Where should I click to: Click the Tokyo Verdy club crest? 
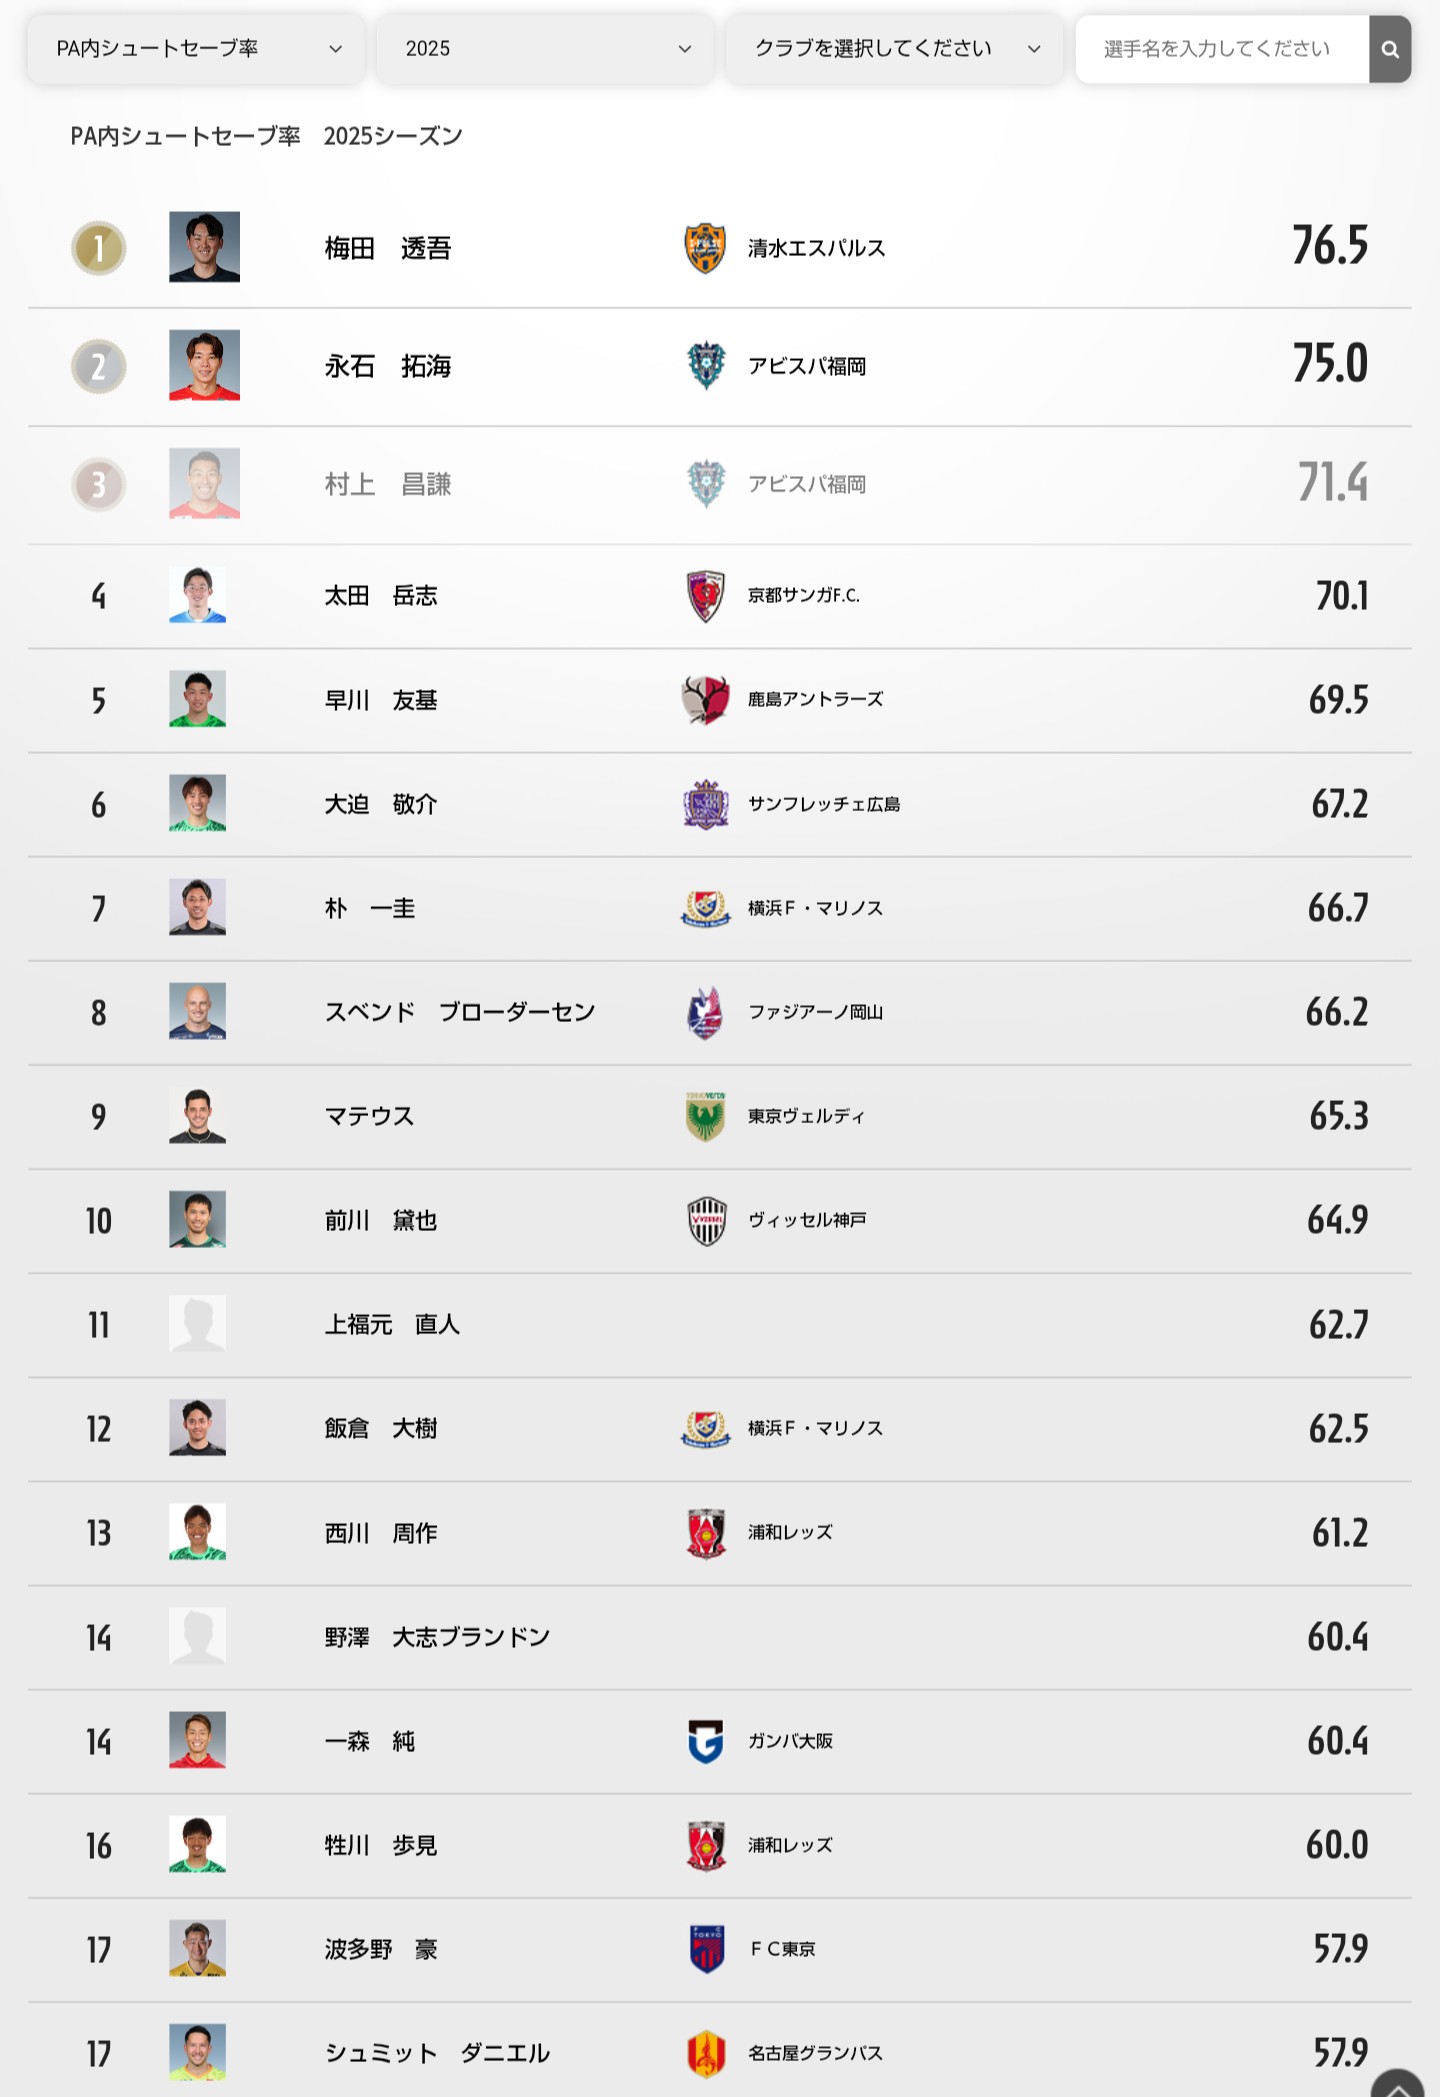(x=705, y=1116)
